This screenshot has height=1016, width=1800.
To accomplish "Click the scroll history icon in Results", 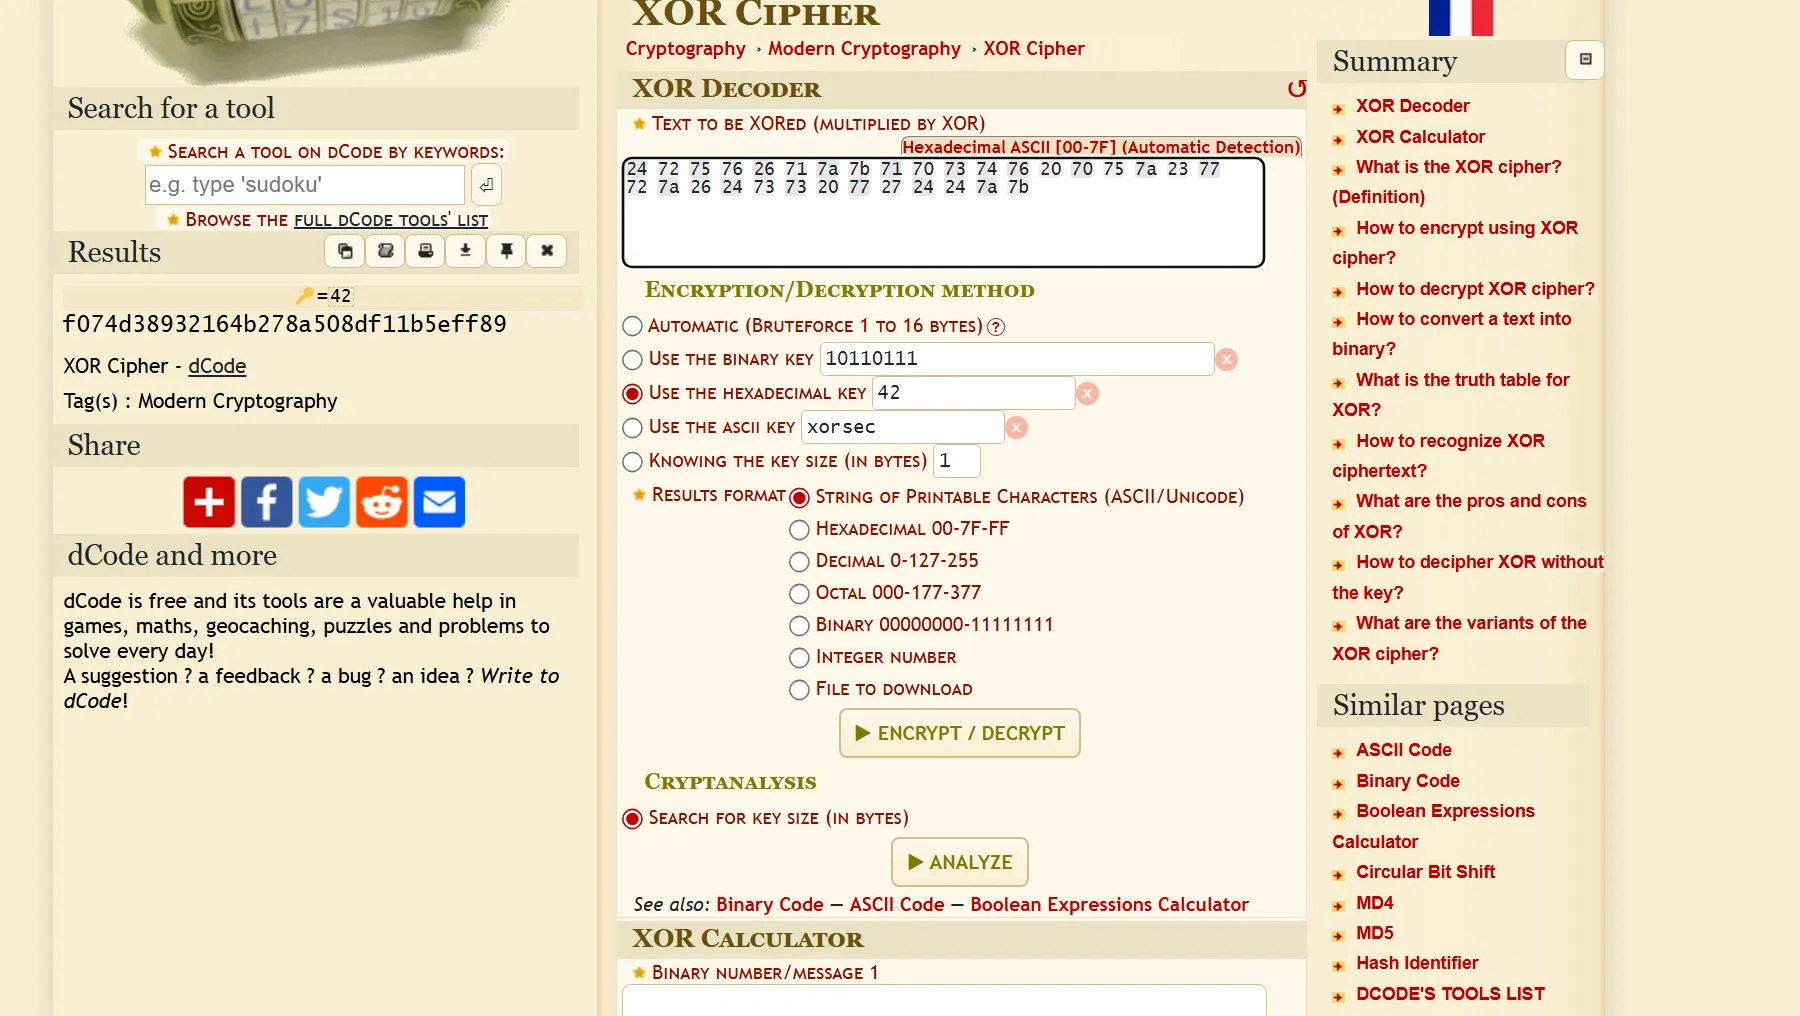I will [x=385, y=251].
